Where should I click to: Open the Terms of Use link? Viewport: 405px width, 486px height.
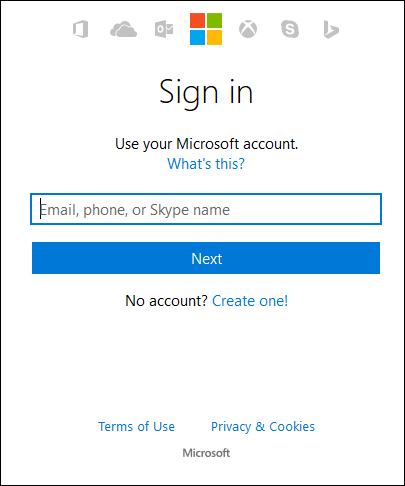[136, 426]
